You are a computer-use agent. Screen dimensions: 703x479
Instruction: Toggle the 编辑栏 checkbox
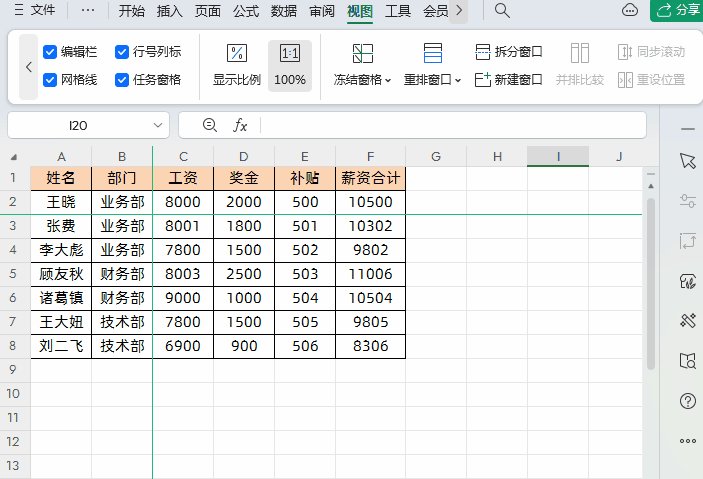(50, 52)
